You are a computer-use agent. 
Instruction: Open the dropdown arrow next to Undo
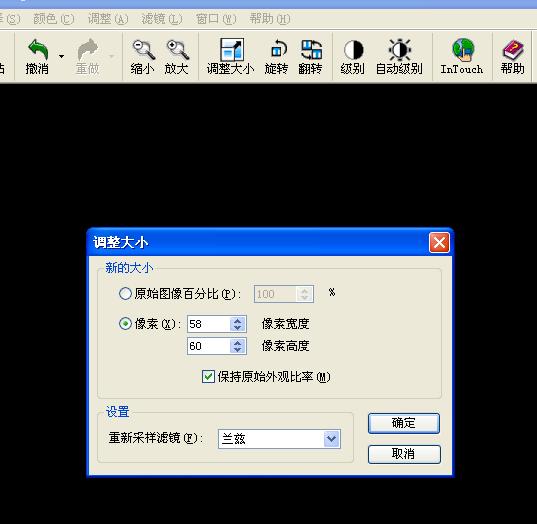point(62,56)
